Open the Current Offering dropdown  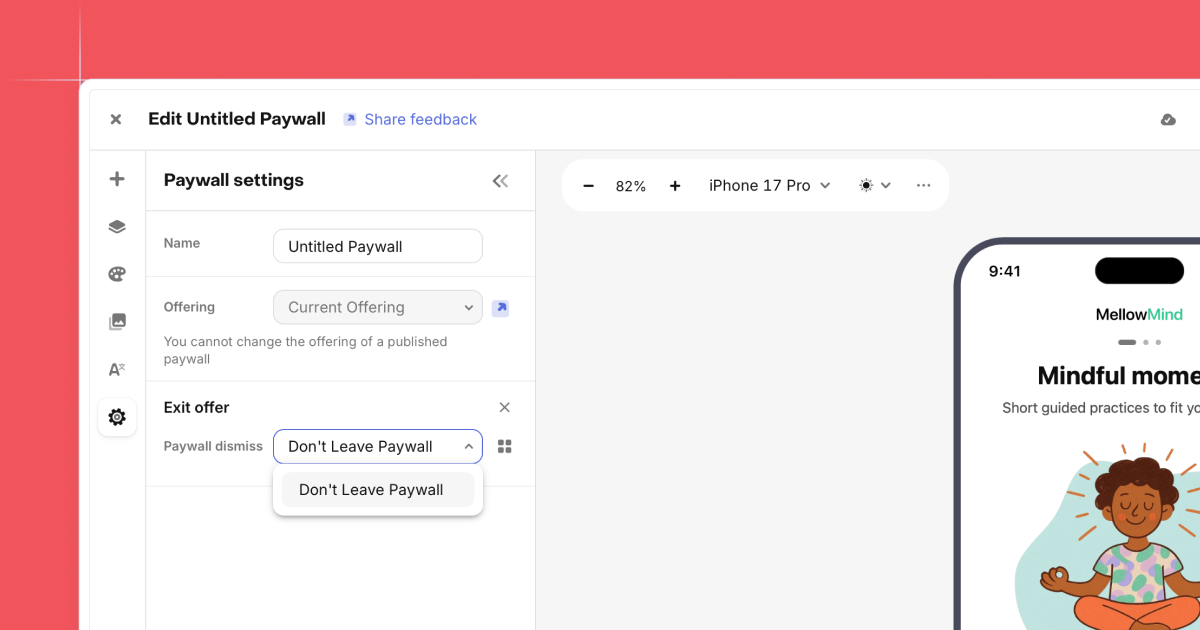[x=378, y=307]
